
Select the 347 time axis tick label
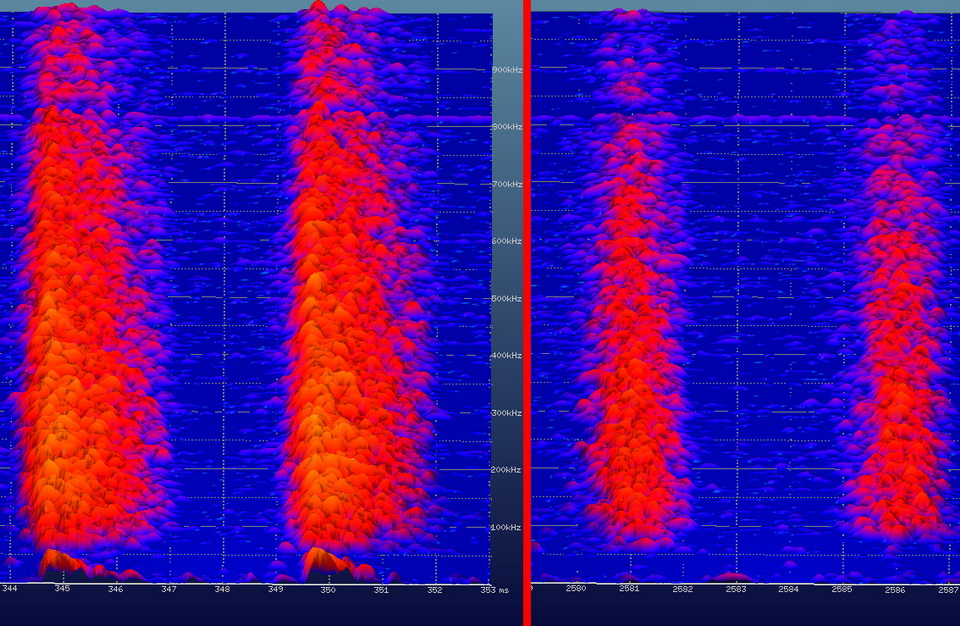[168, 589]
